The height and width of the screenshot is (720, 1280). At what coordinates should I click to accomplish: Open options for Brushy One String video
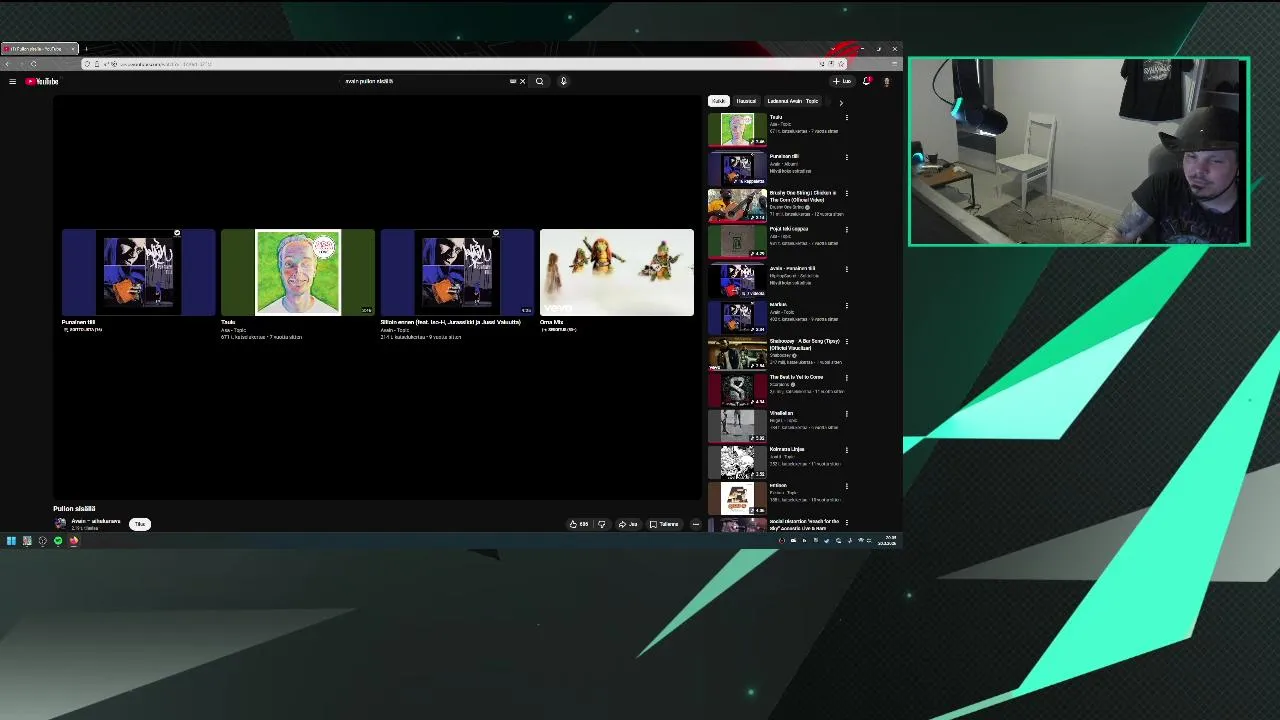[847, 193]
